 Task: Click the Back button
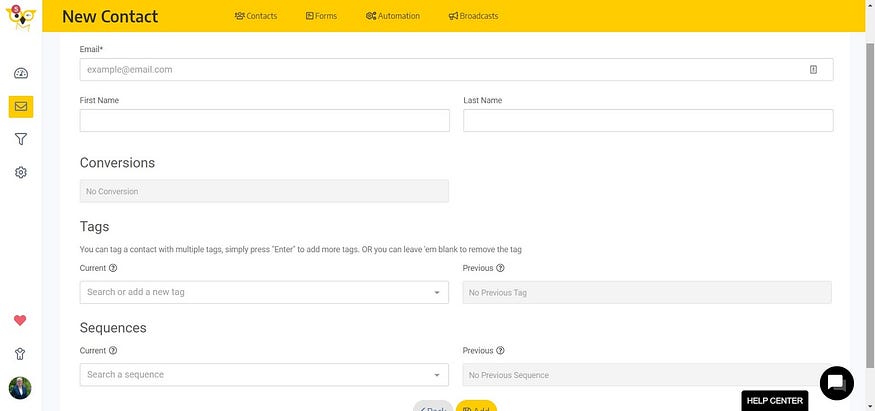point(433,406)
